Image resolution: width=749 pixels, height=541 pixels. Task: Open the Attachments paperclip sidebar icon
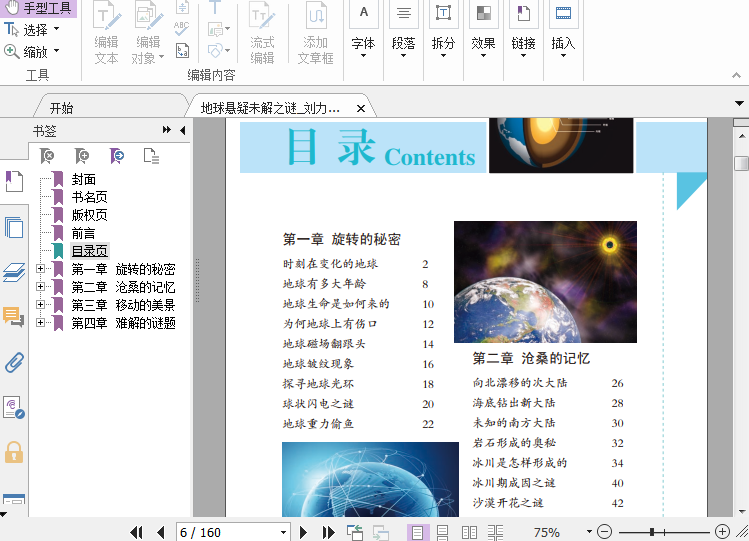(x=14, y=363)
